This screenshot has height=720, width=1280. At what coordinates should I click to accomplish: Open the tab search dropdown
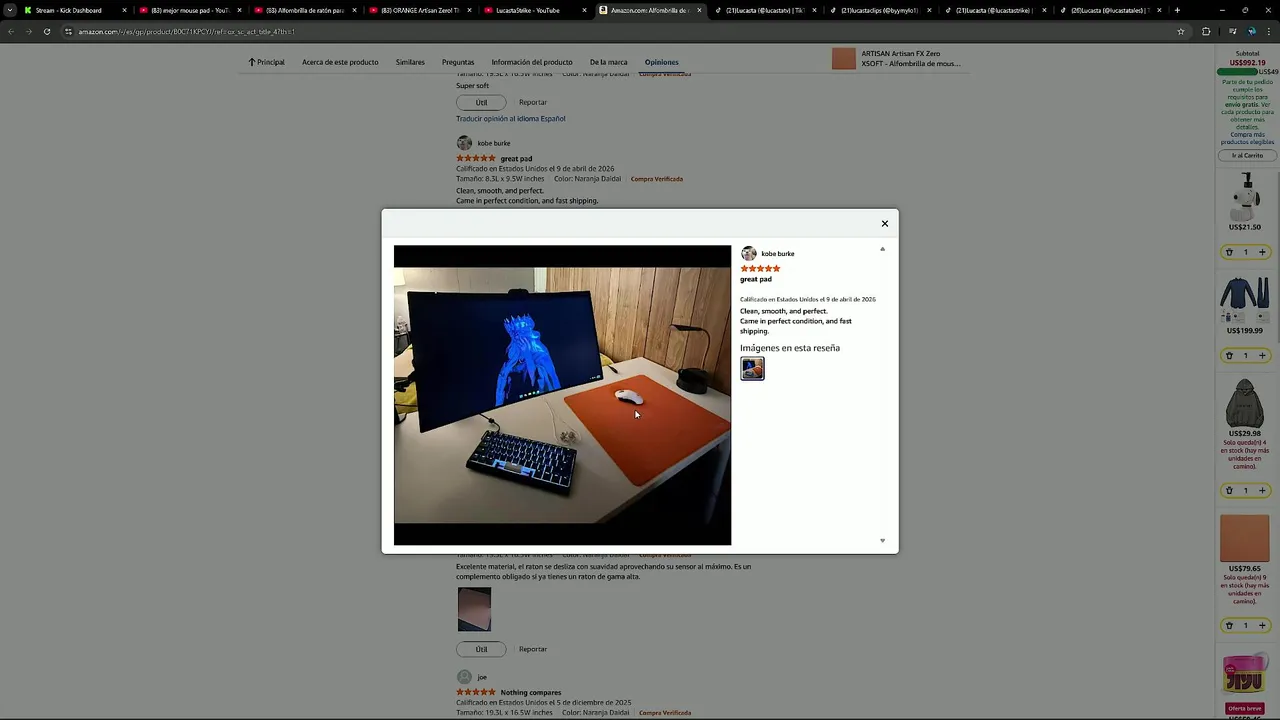click(10, 10)
